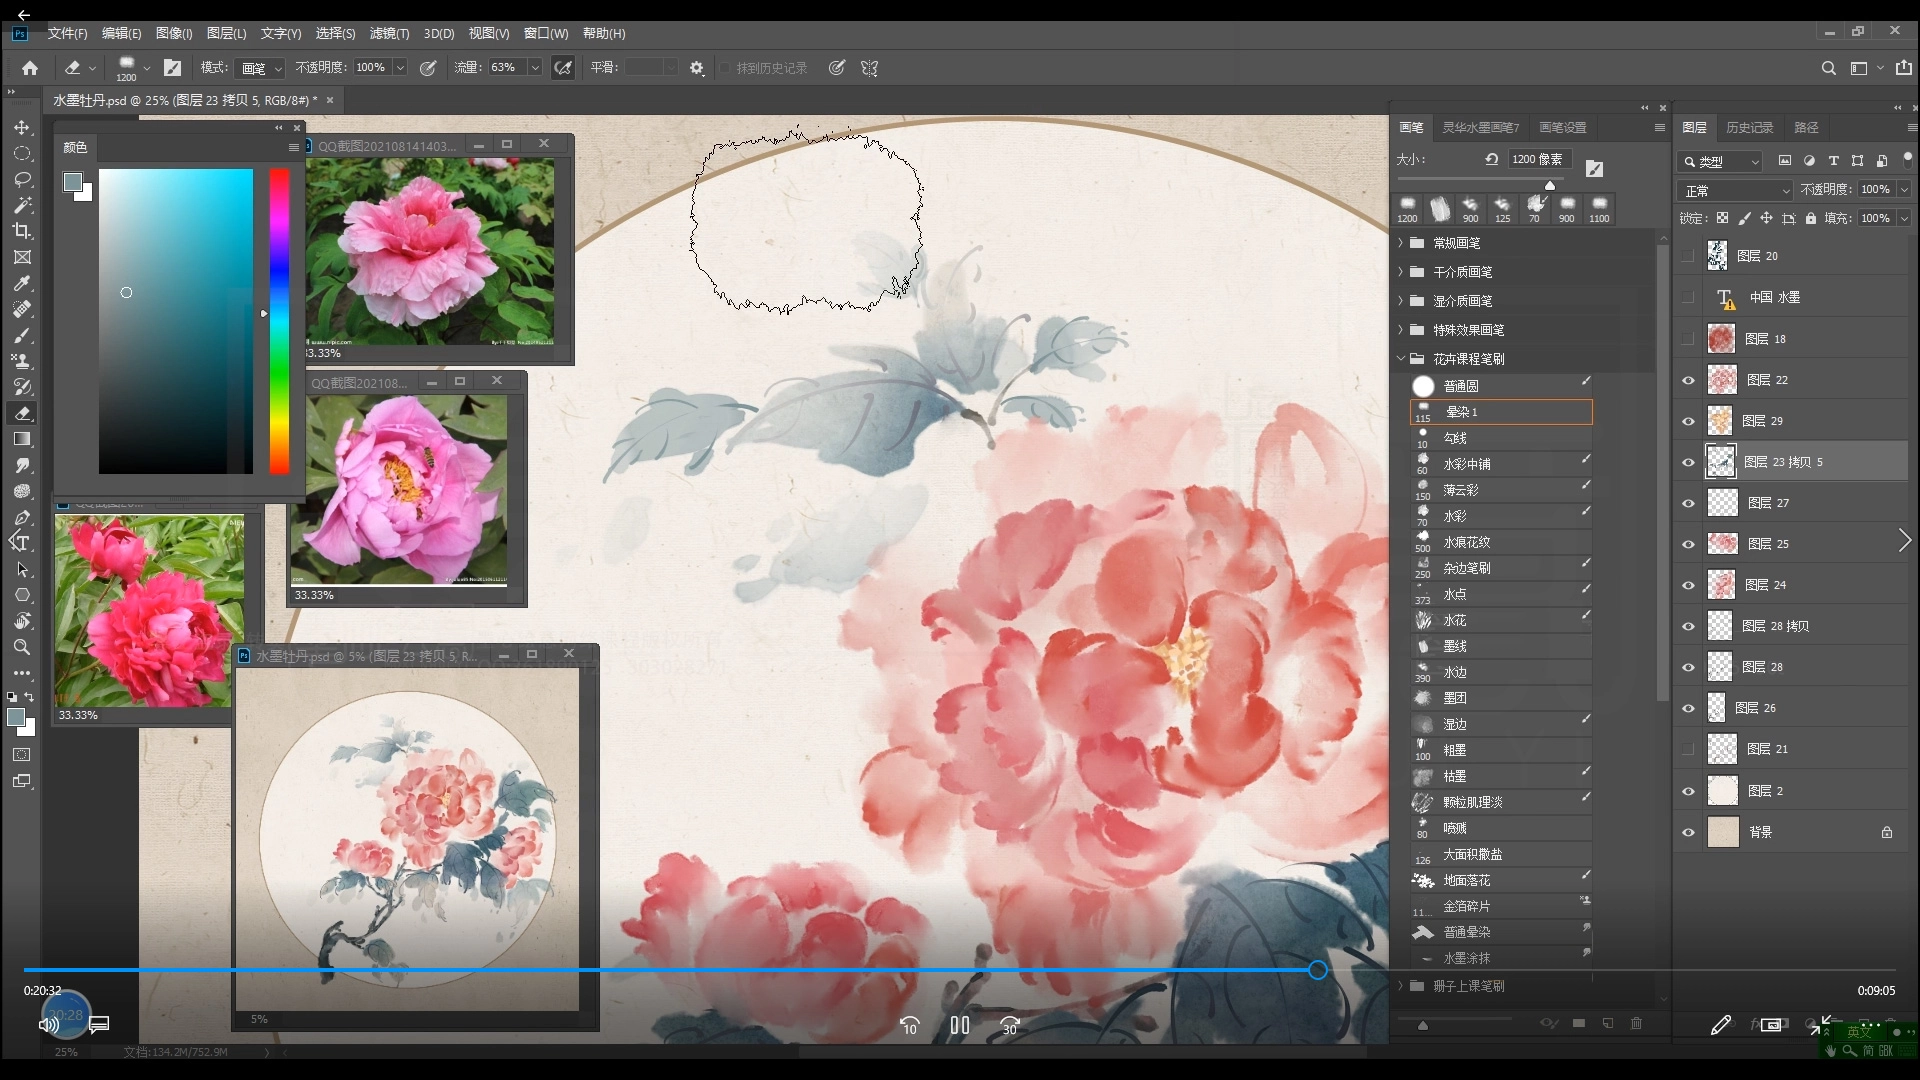Screen dimensions: 1920x1080
Task: Select the Eyedropper tool
Action: click(21, 284)
